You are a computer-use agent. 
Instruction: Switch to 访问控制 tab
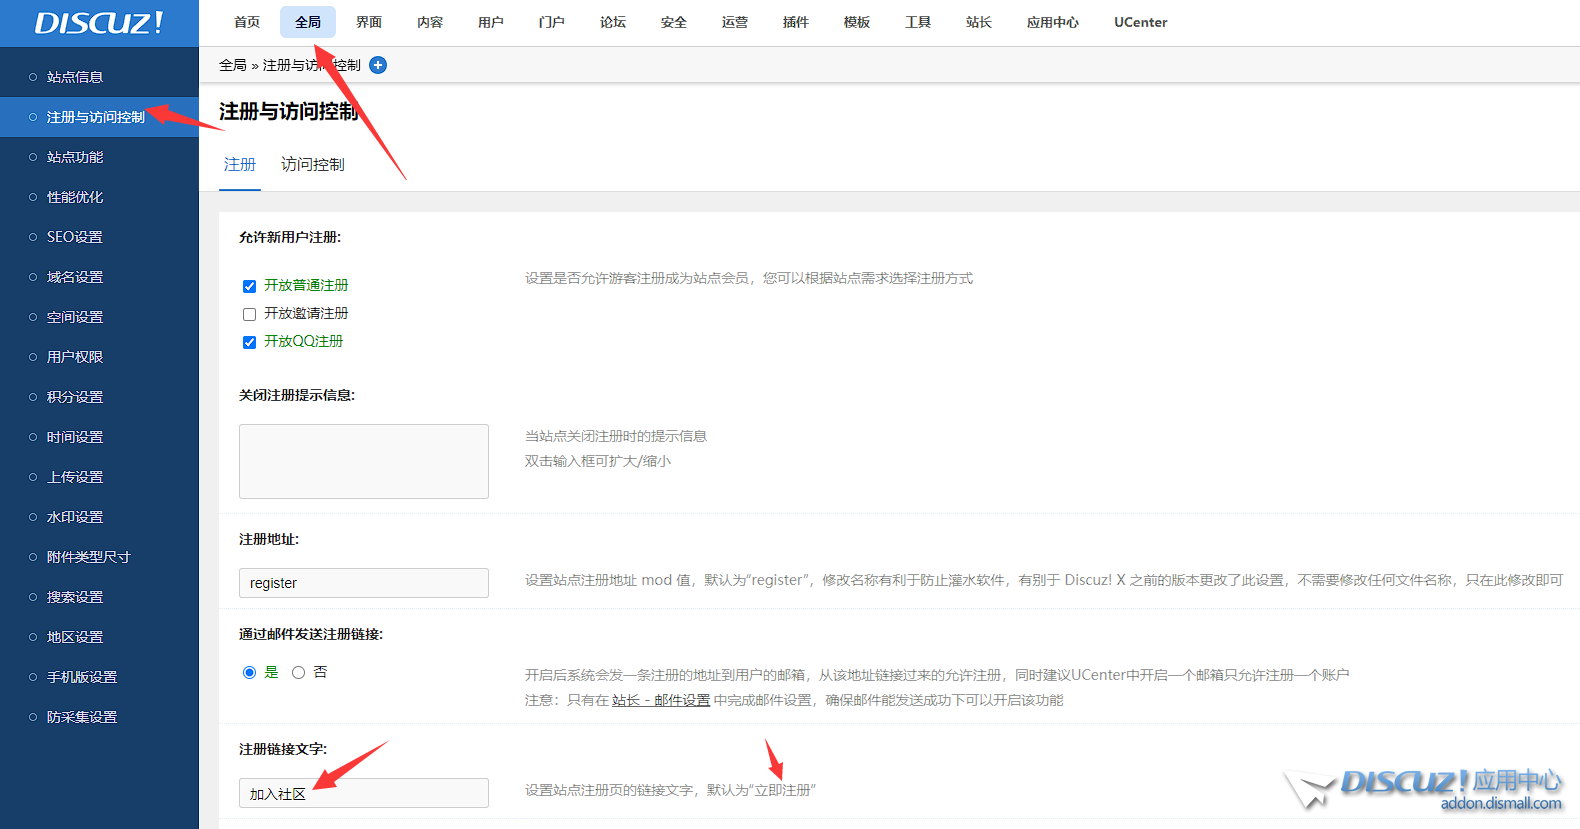tap(313, 165)
